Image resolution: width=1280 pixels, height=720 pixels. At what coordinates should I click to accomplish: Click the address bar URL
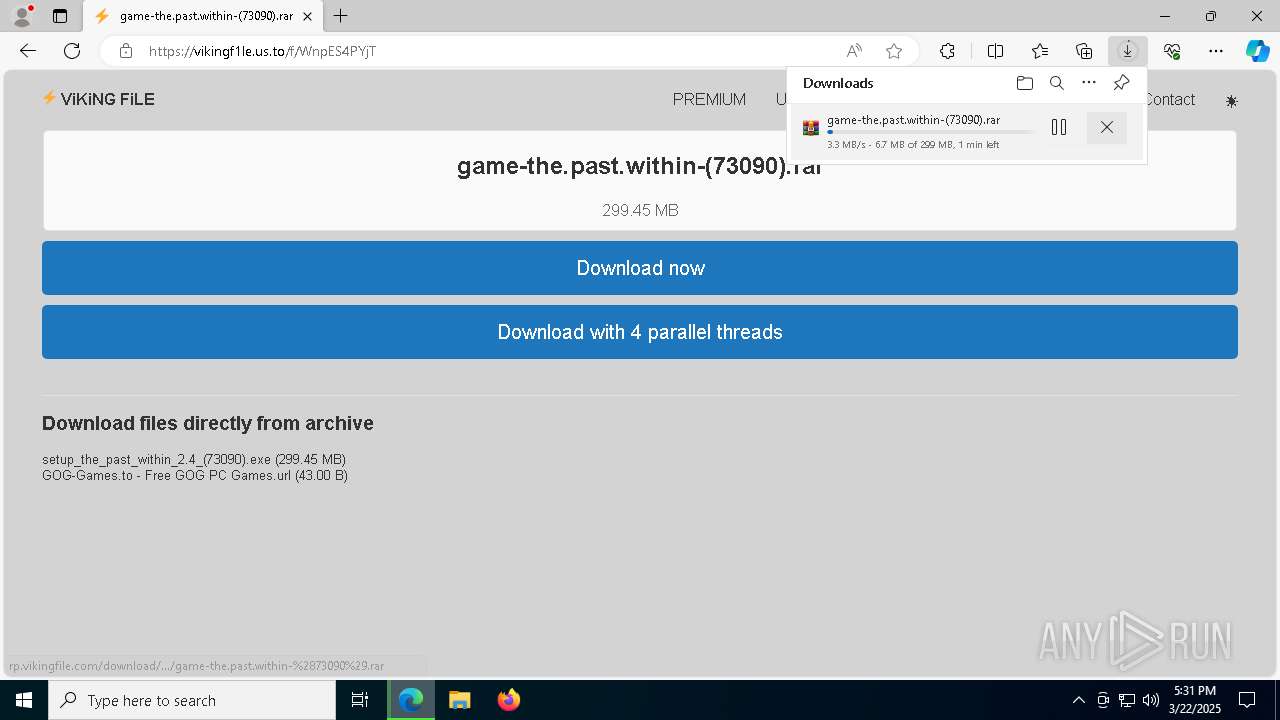click(x=263, y=51)
